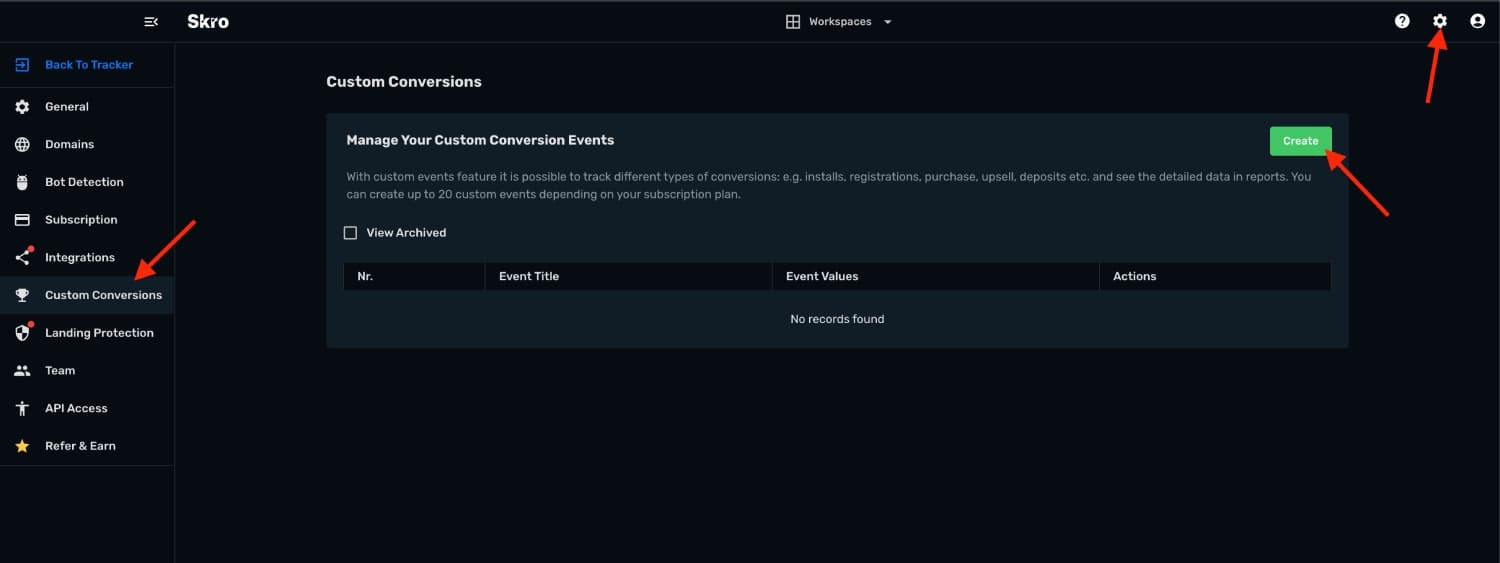The height and width of the screenshot is (563, 1500).
Task: Click the Workspaces grid icon
Action: pyautogui.click(x=793, y=21)
